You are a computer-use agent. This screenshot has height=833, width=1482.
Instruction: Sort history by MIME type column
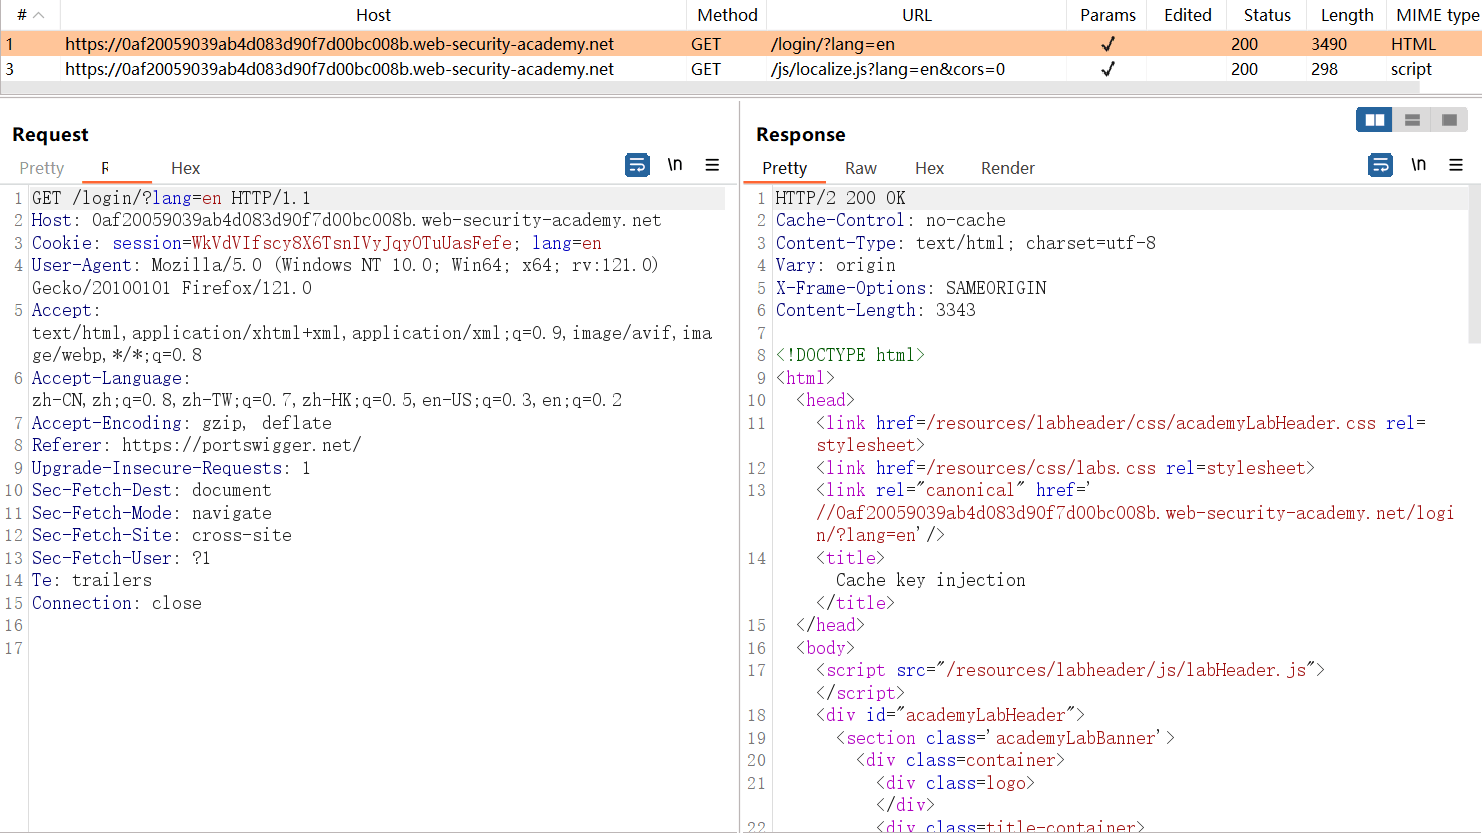(1436, 15)
